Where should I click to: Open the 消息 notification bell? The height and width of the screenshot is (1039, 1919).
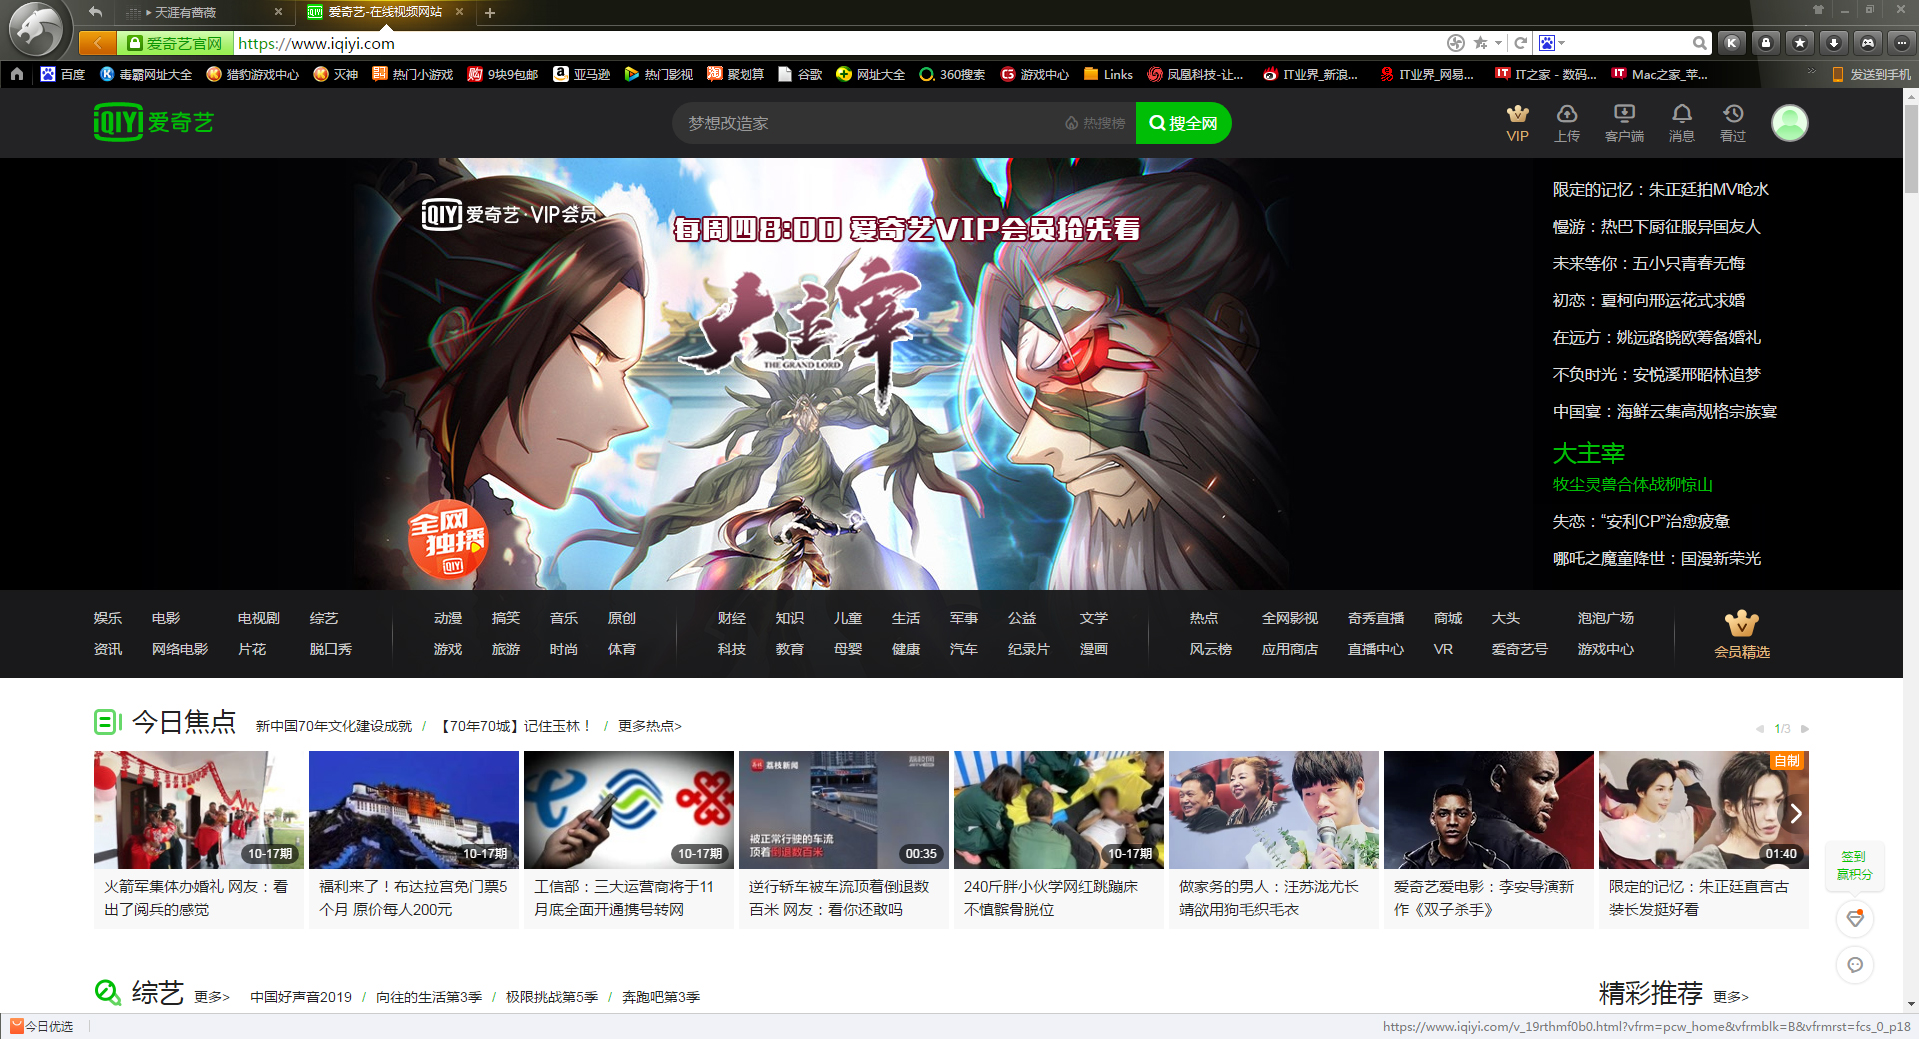[1681, 114]
